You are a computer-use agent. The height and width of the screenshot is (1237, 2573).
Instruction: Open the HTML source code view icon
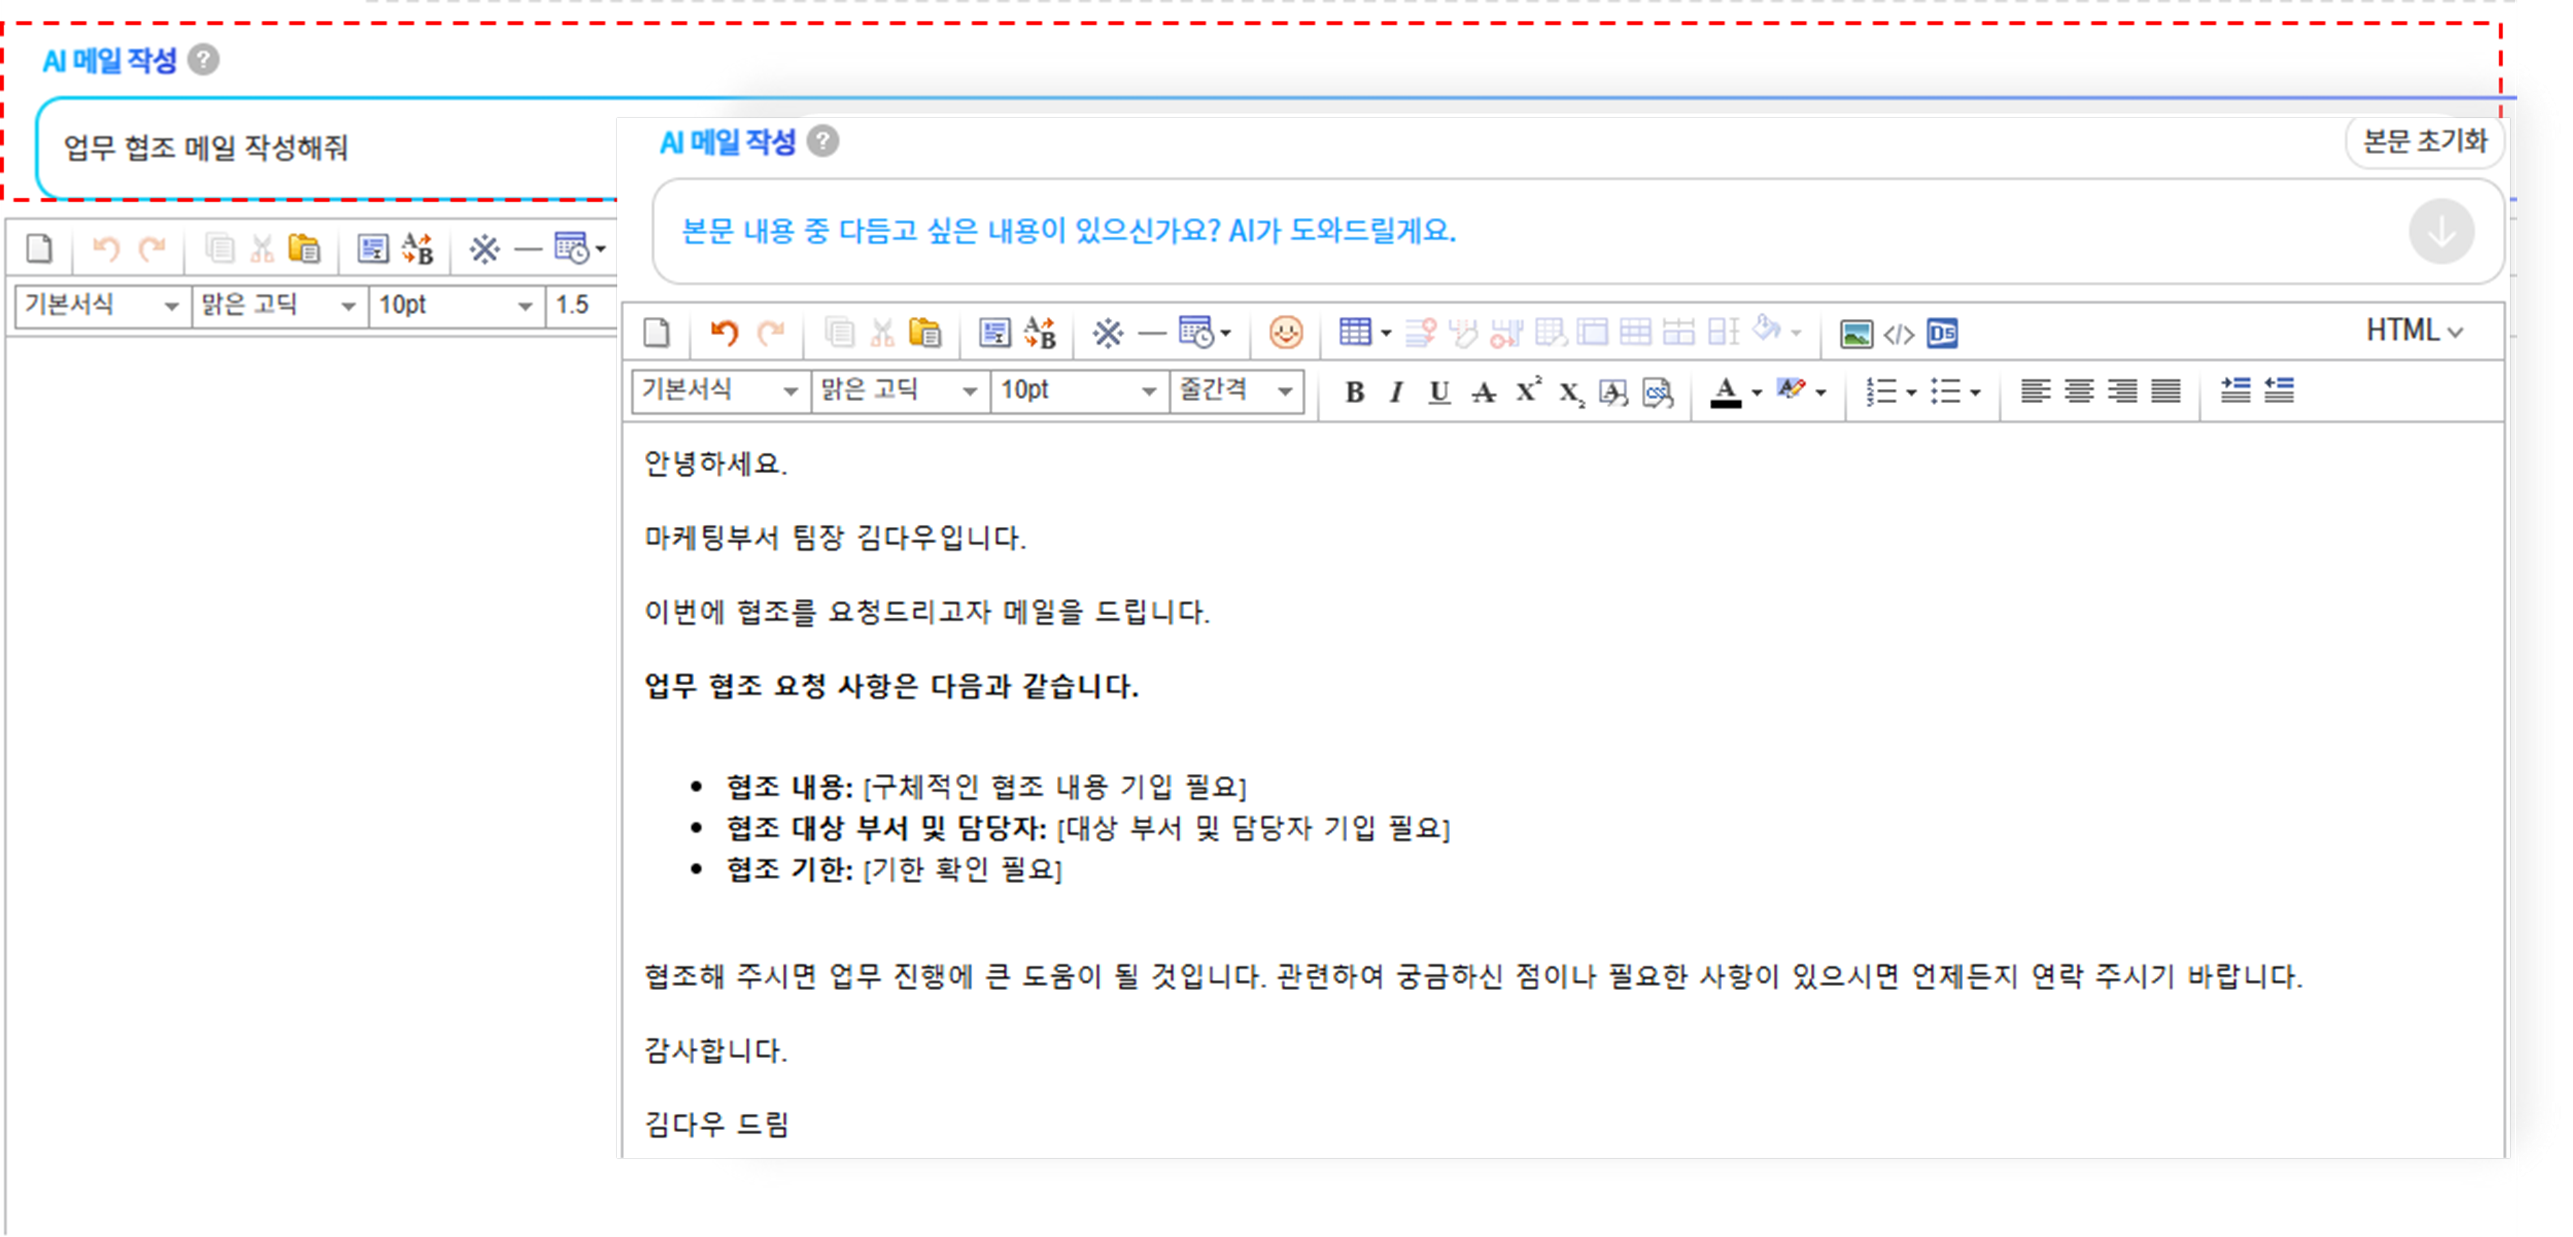coord(1899,334)
